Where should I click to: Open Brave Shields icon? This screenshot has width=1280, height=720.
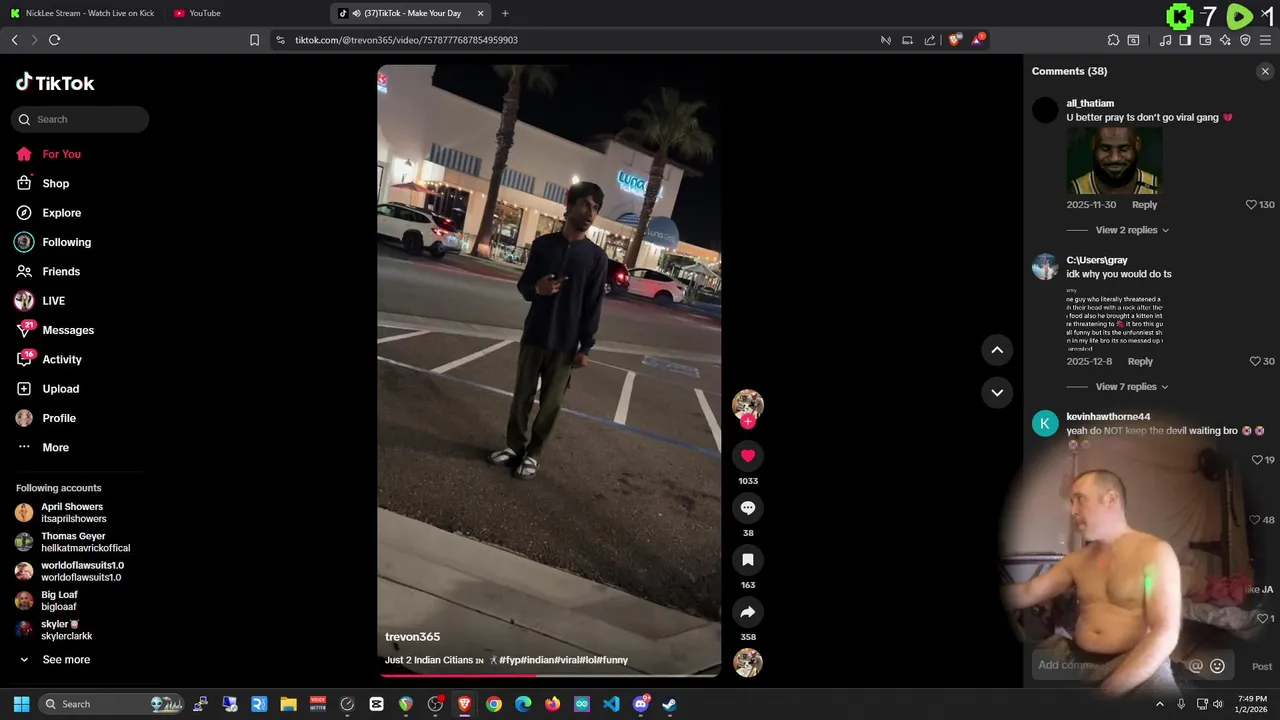coord(954,40)
